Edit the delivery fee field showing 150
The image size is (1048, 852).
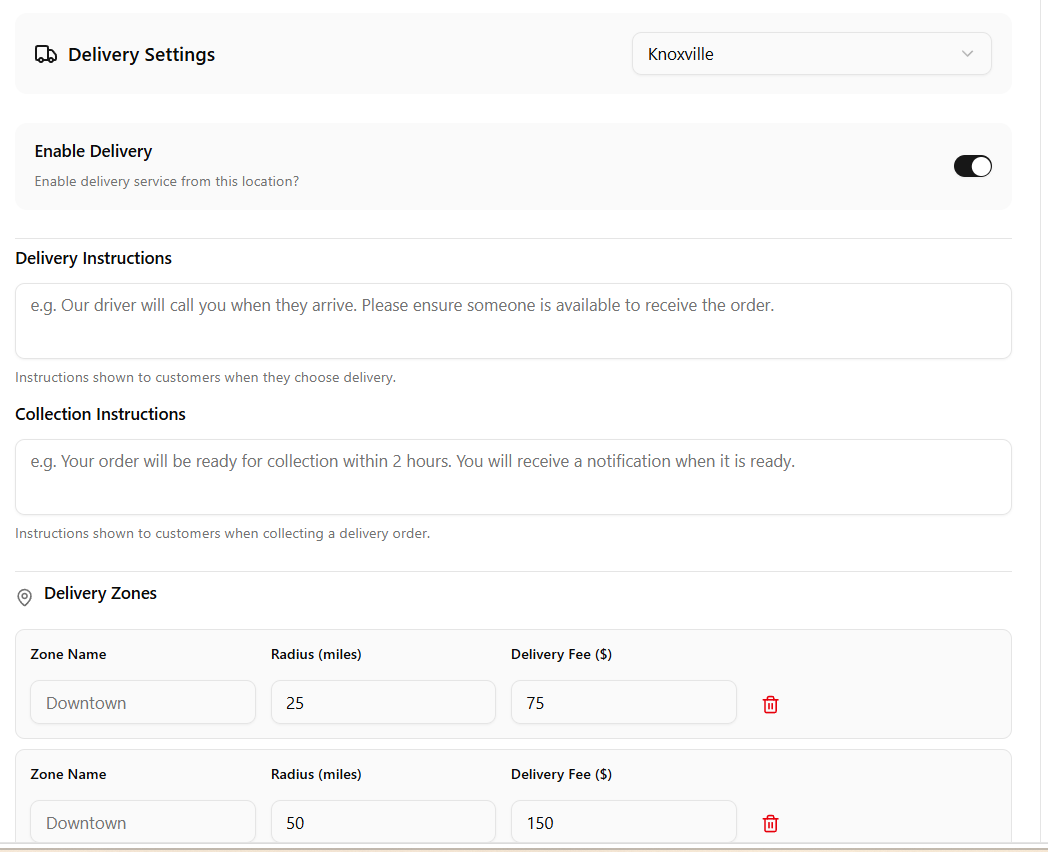[624, 822]
